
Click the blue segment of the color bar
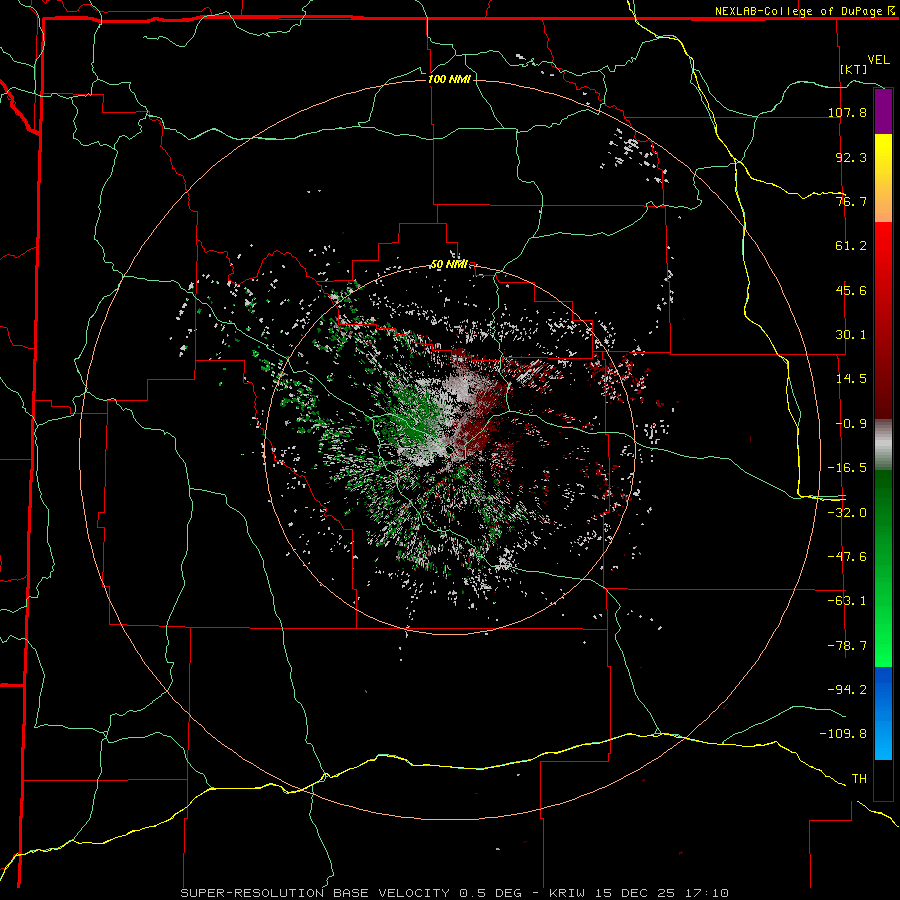[883, 713]
